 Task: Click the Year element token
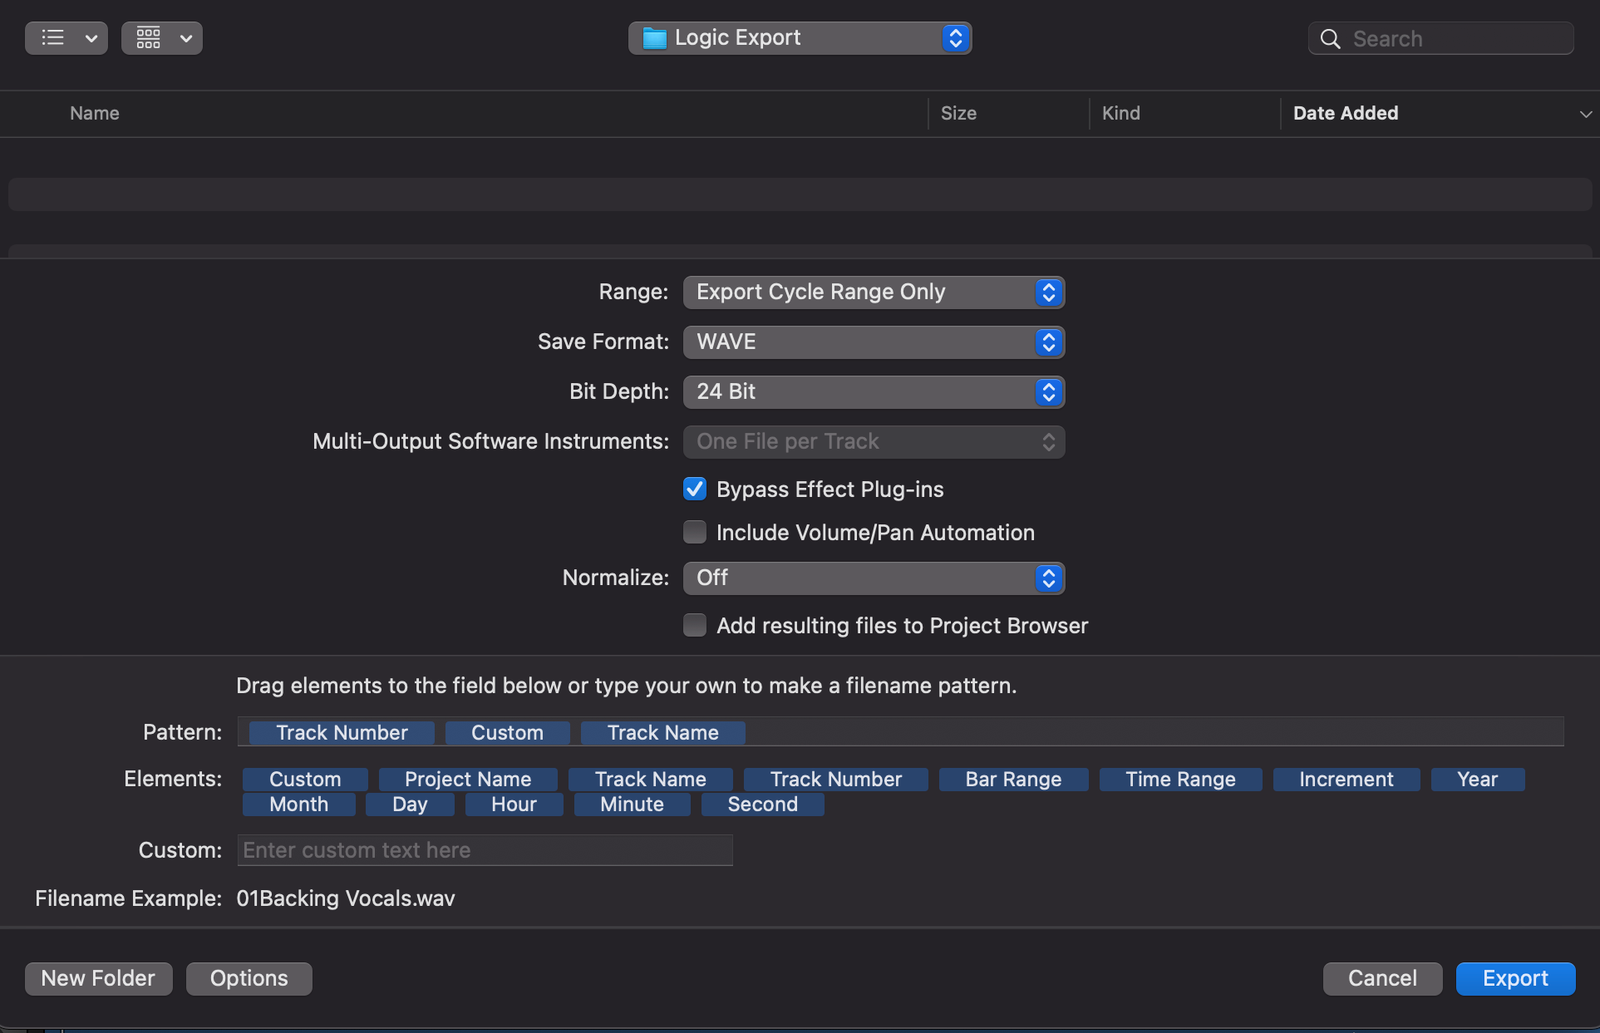[x=1478, y=779]
